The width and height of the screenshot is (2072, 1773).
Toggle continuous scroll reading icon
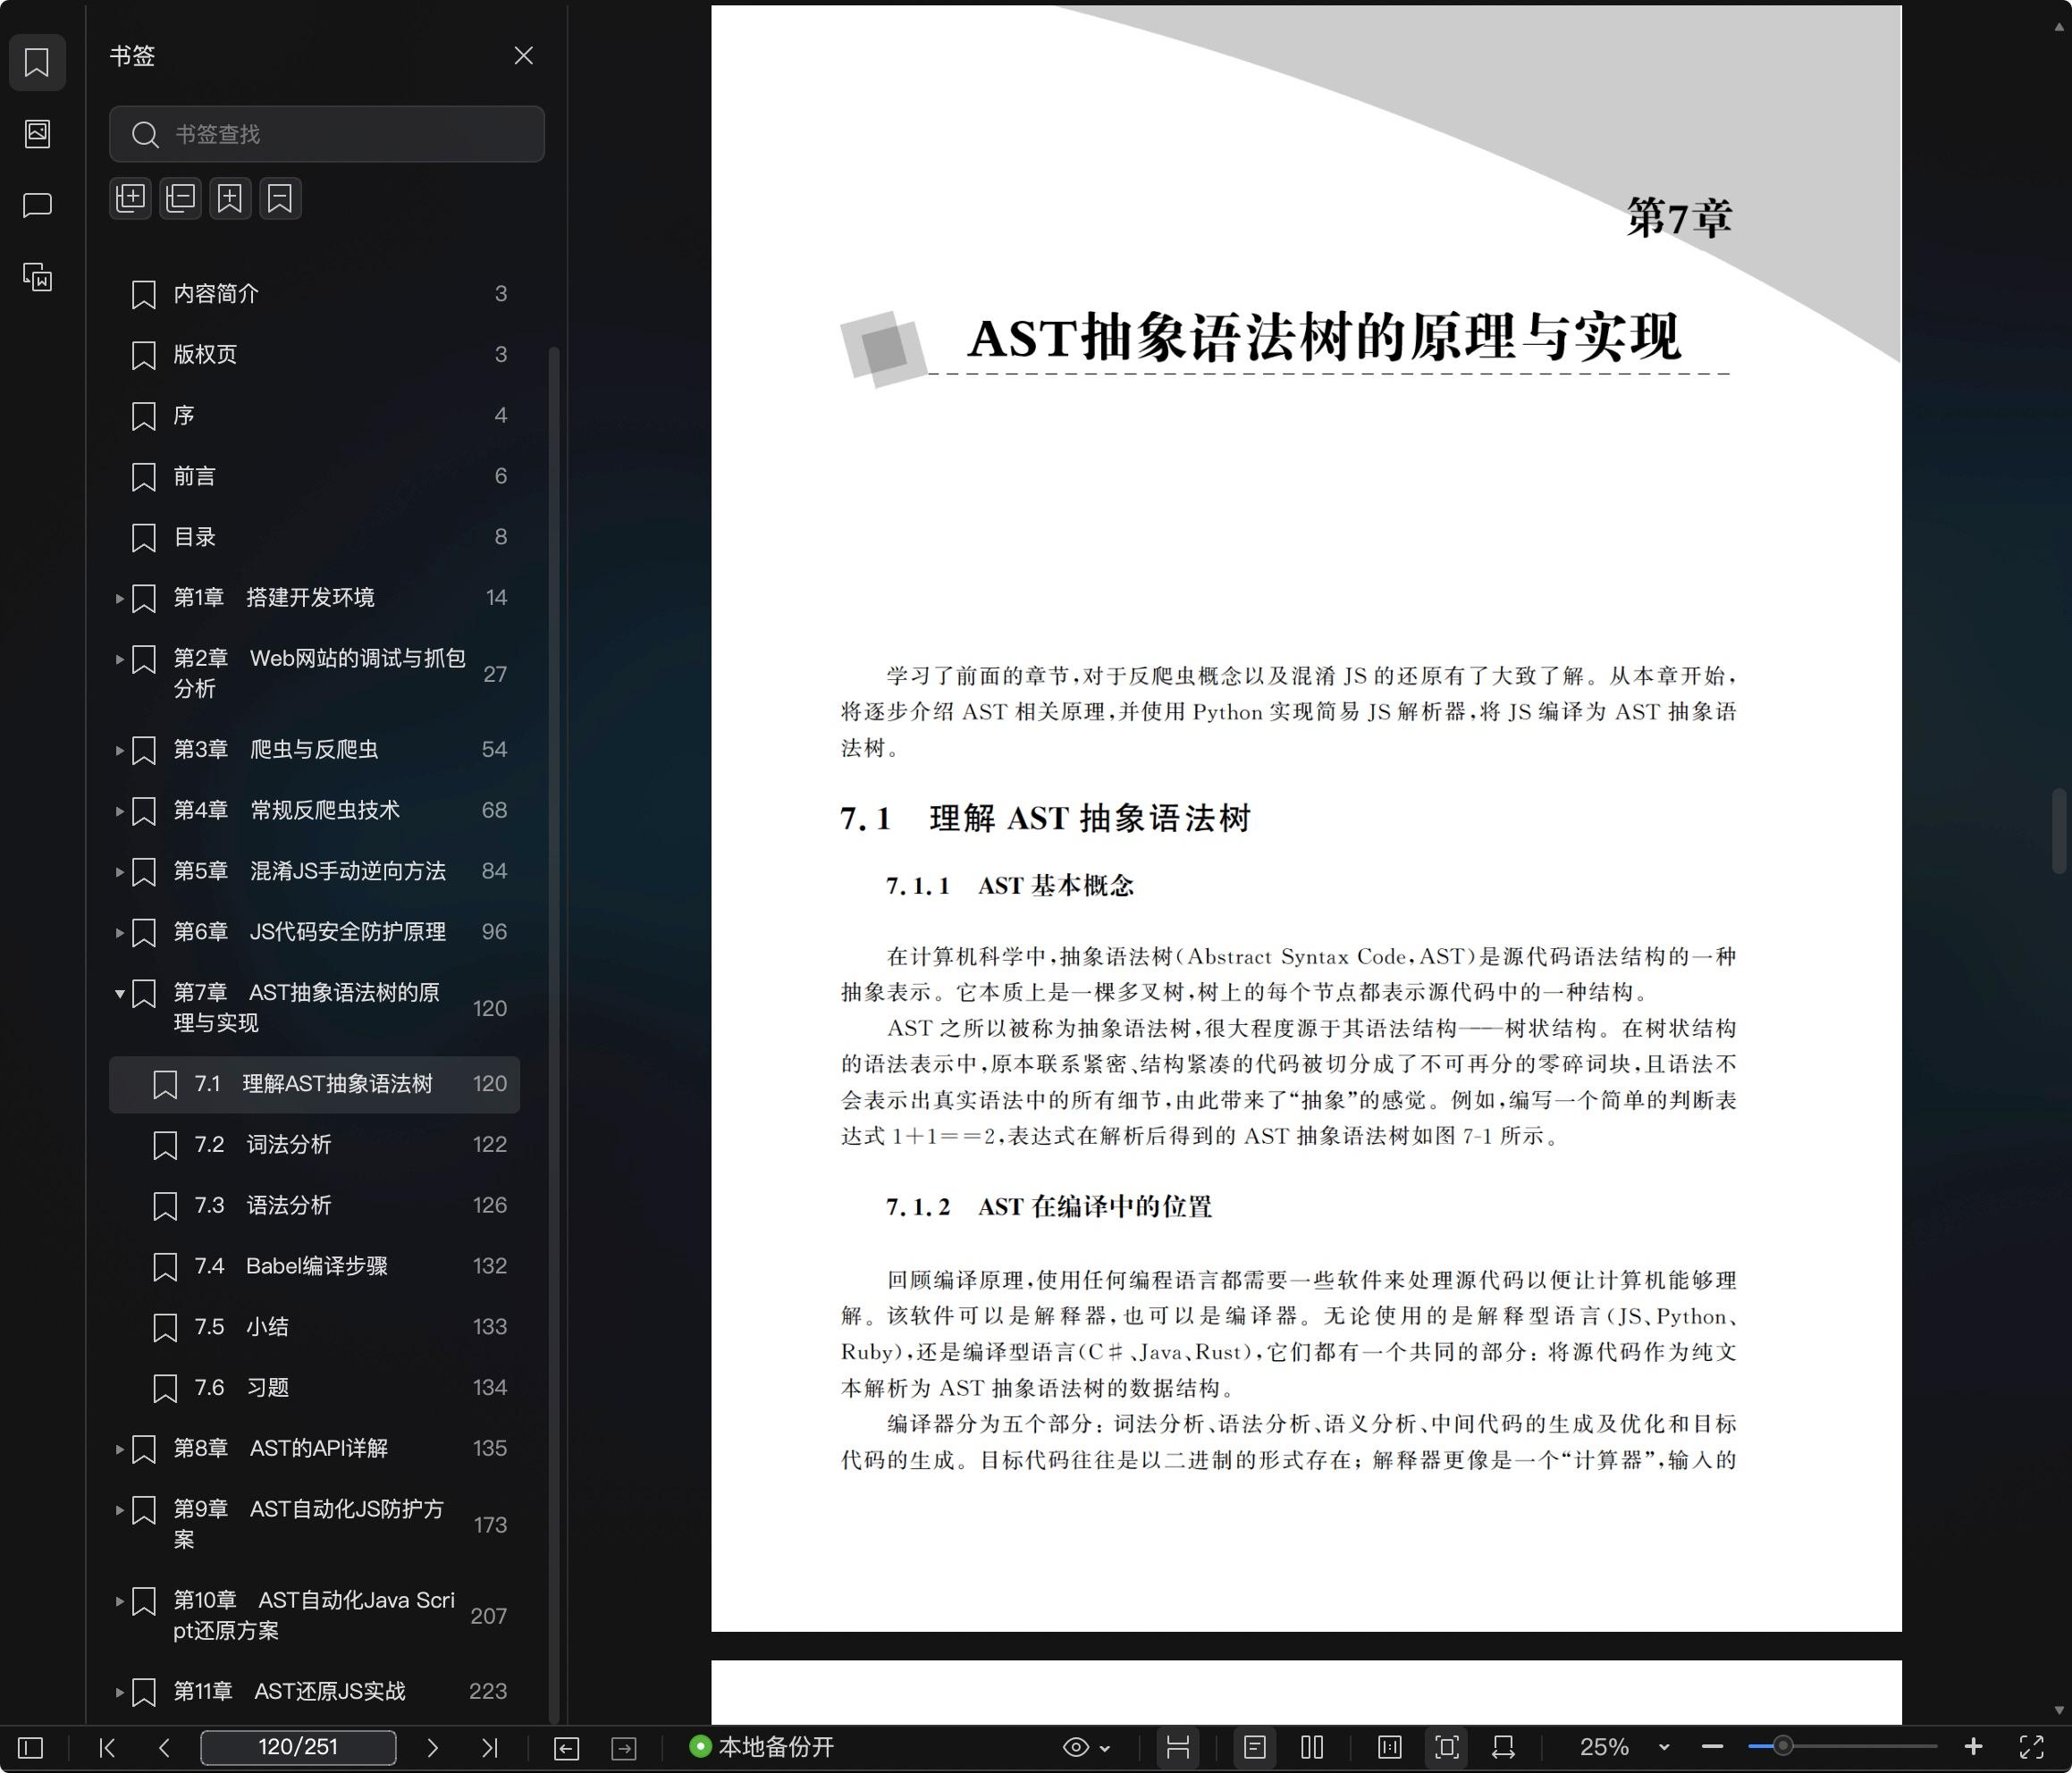point(1390,1747)
